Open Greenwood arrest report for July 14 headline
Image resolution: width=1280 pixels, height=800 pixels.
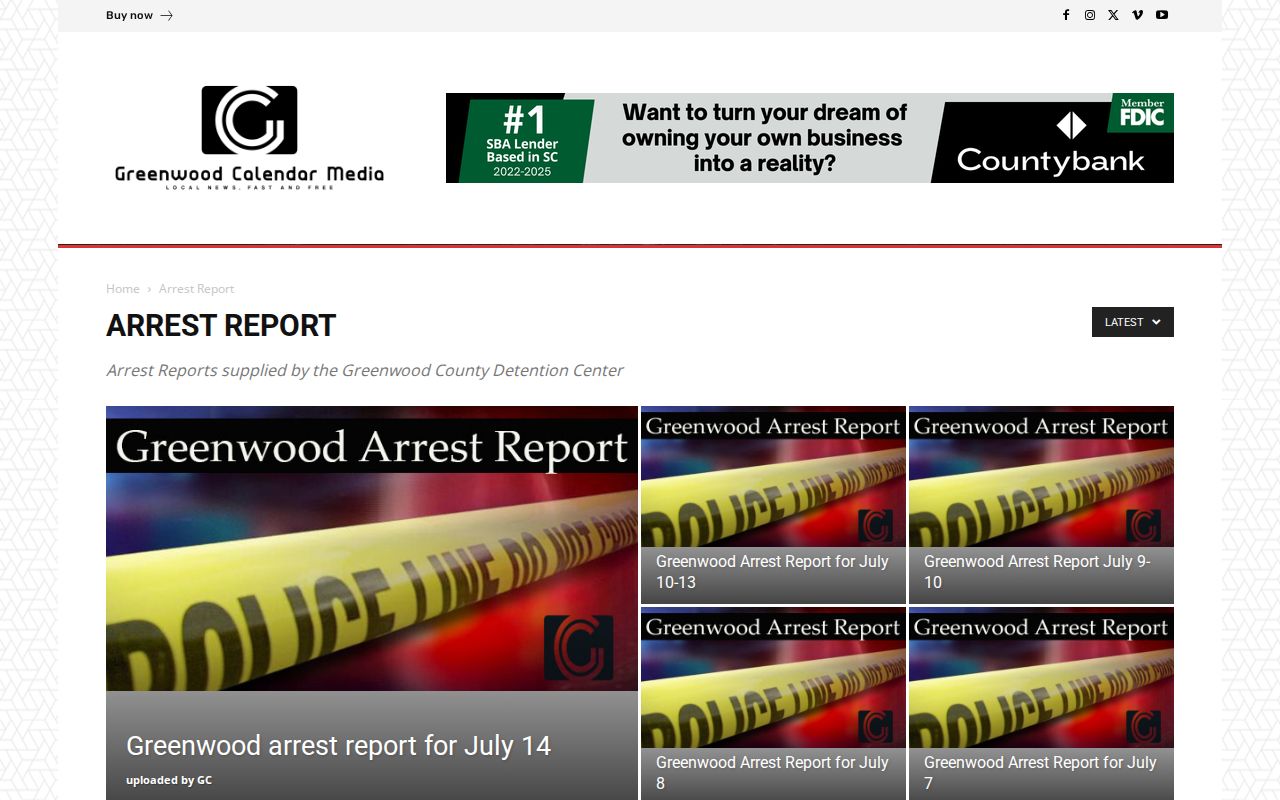click(338, 746)
